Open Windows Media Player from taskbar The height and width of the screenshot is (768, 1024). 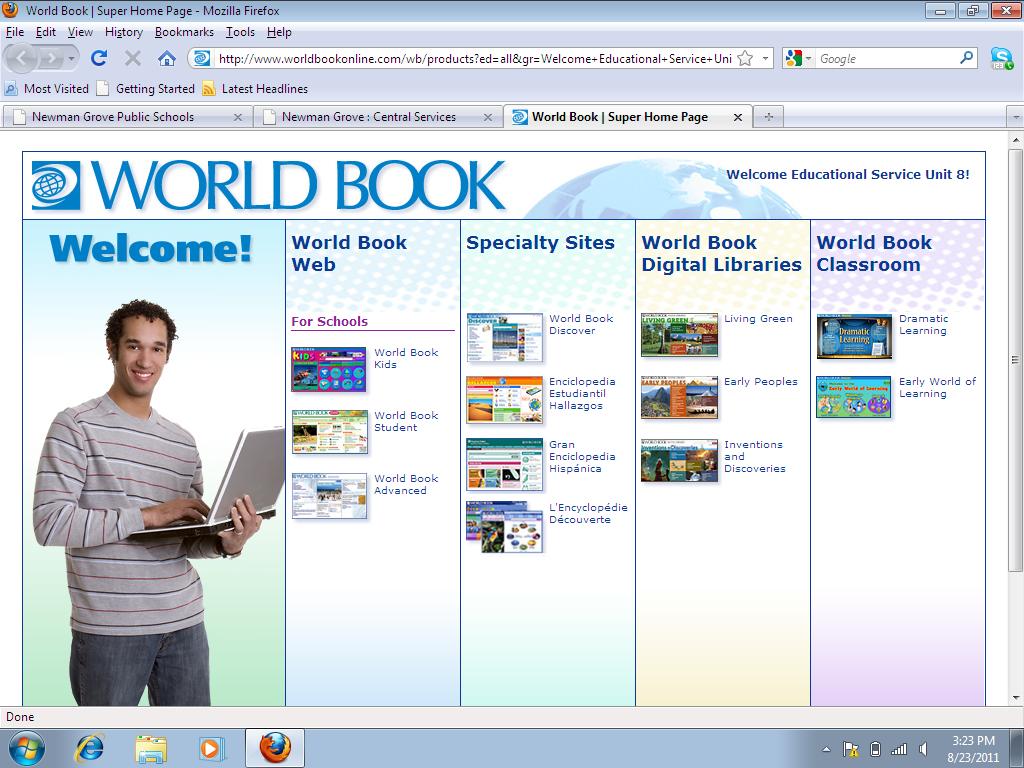click(211, 748)
